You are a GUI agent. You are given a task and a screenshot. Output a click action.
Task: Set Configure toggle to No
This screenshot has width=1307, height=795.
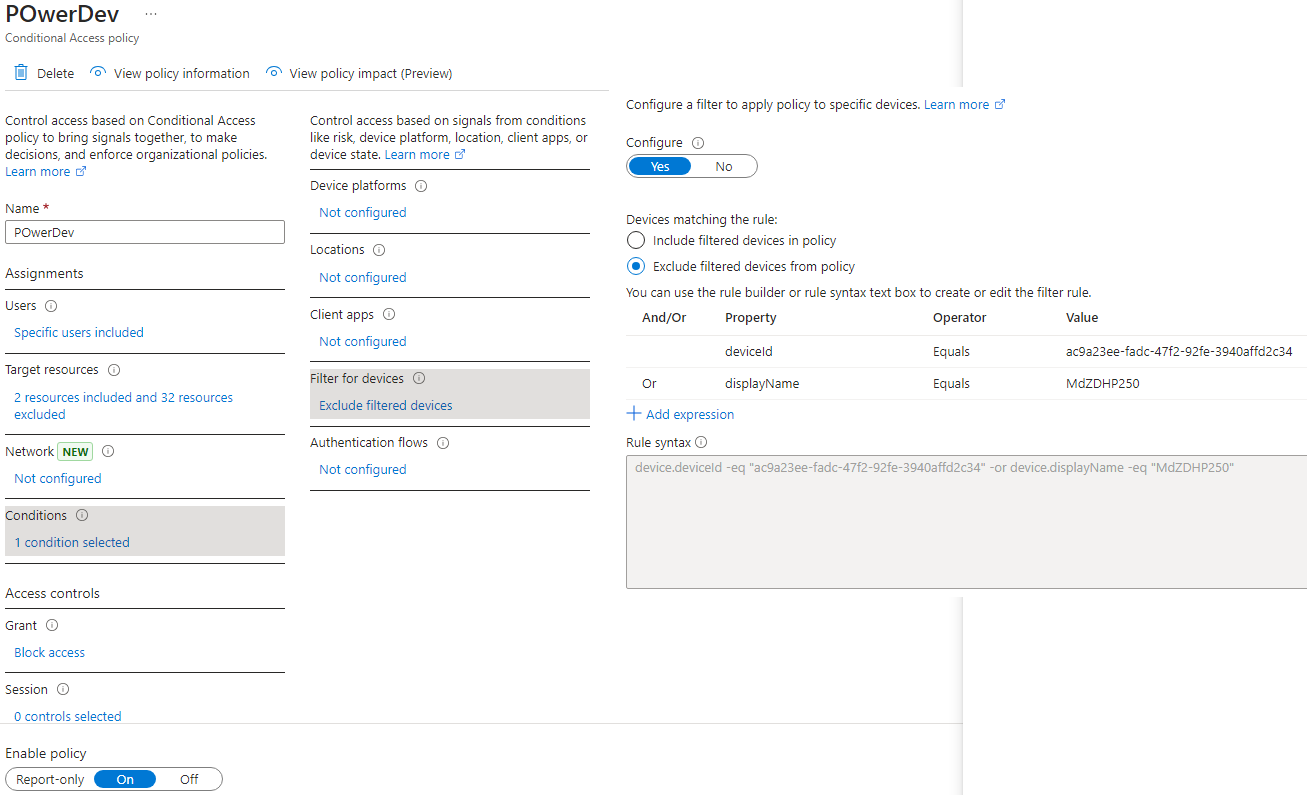click(724, 167)
